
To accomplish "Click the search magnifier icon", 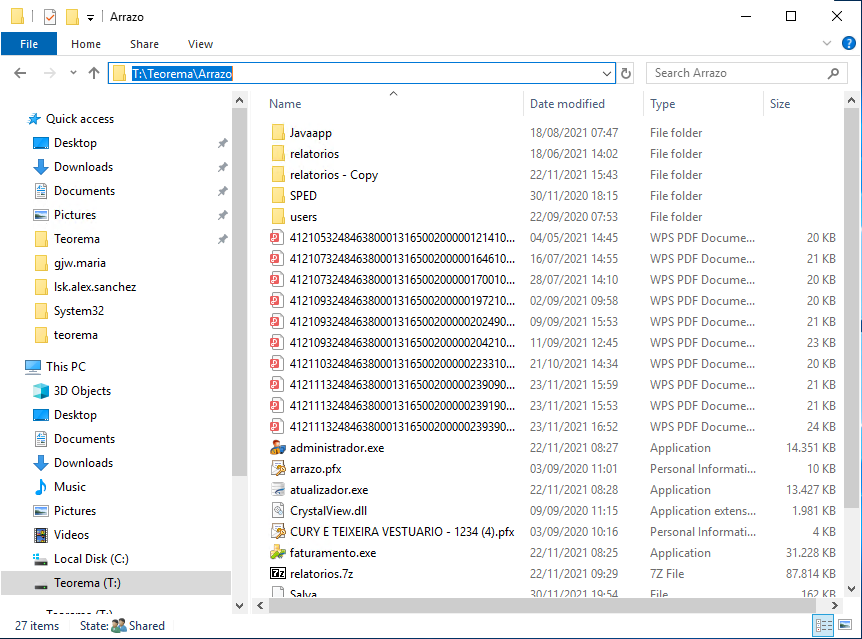I will point(833,73).
